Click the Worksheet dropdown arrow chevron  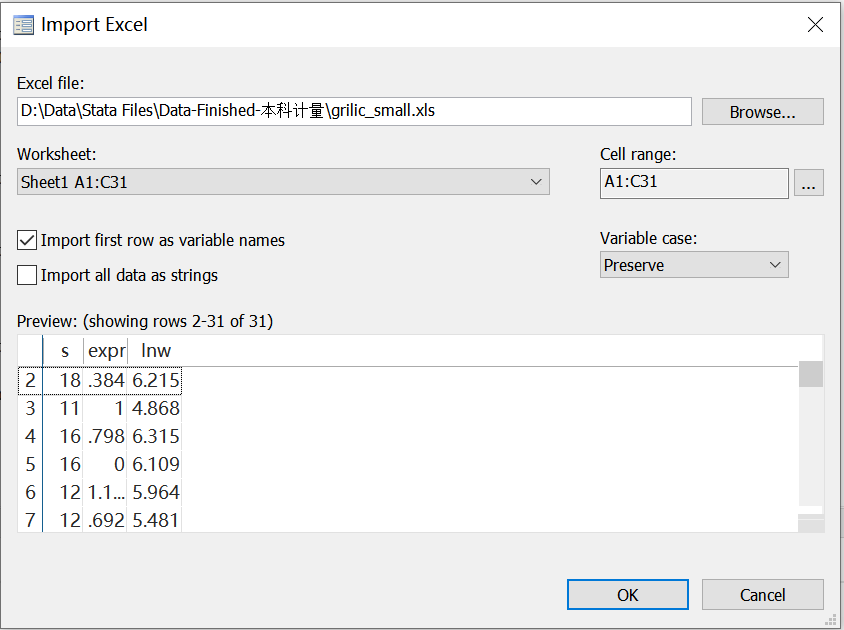click(536, 182)
